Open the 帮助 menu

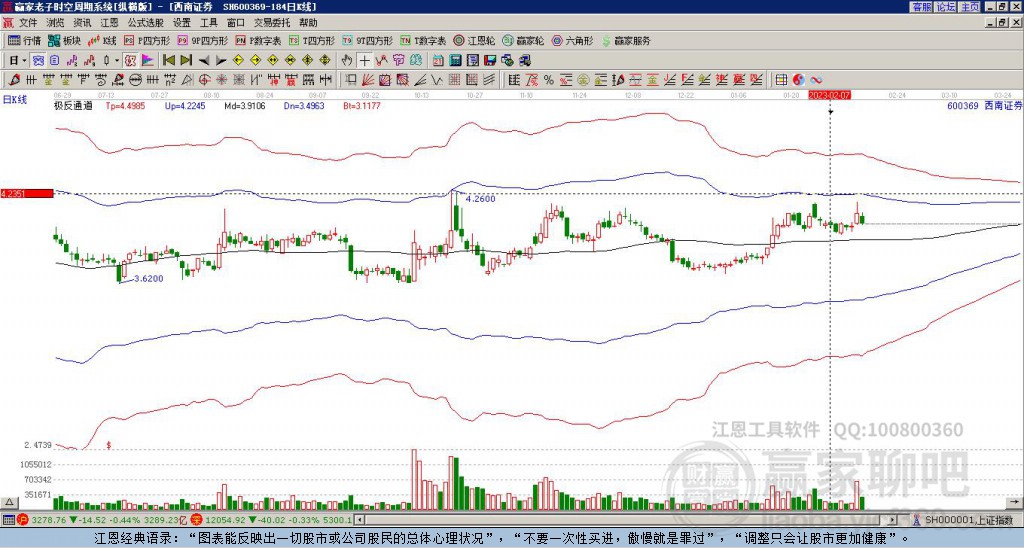(x=308, y=23)
